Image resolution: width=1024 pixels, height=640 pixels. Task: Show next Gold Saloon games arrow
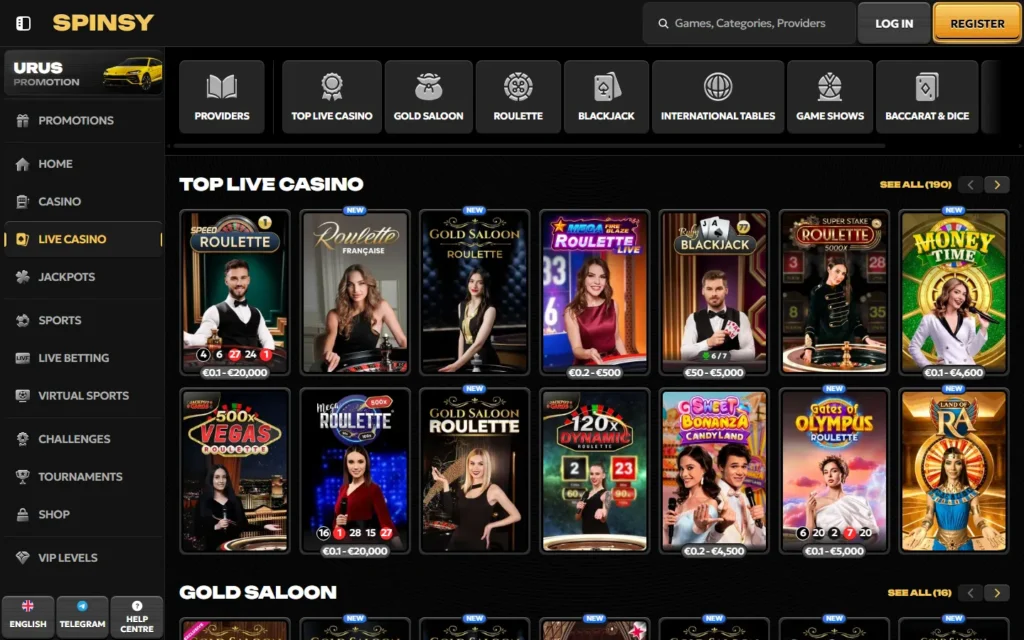tap(997, 593)
